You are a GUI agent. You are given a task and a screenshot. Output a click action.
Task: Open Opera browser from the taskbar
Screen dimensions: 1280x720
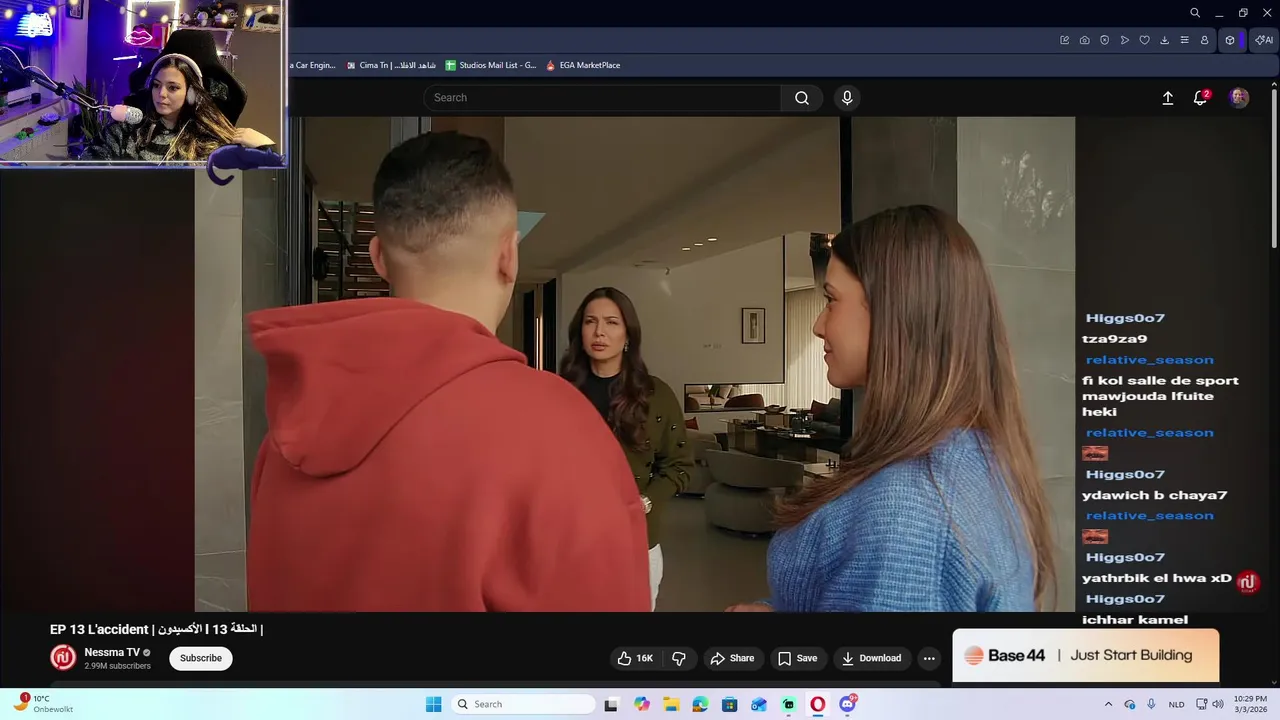(x=818, y=704)
